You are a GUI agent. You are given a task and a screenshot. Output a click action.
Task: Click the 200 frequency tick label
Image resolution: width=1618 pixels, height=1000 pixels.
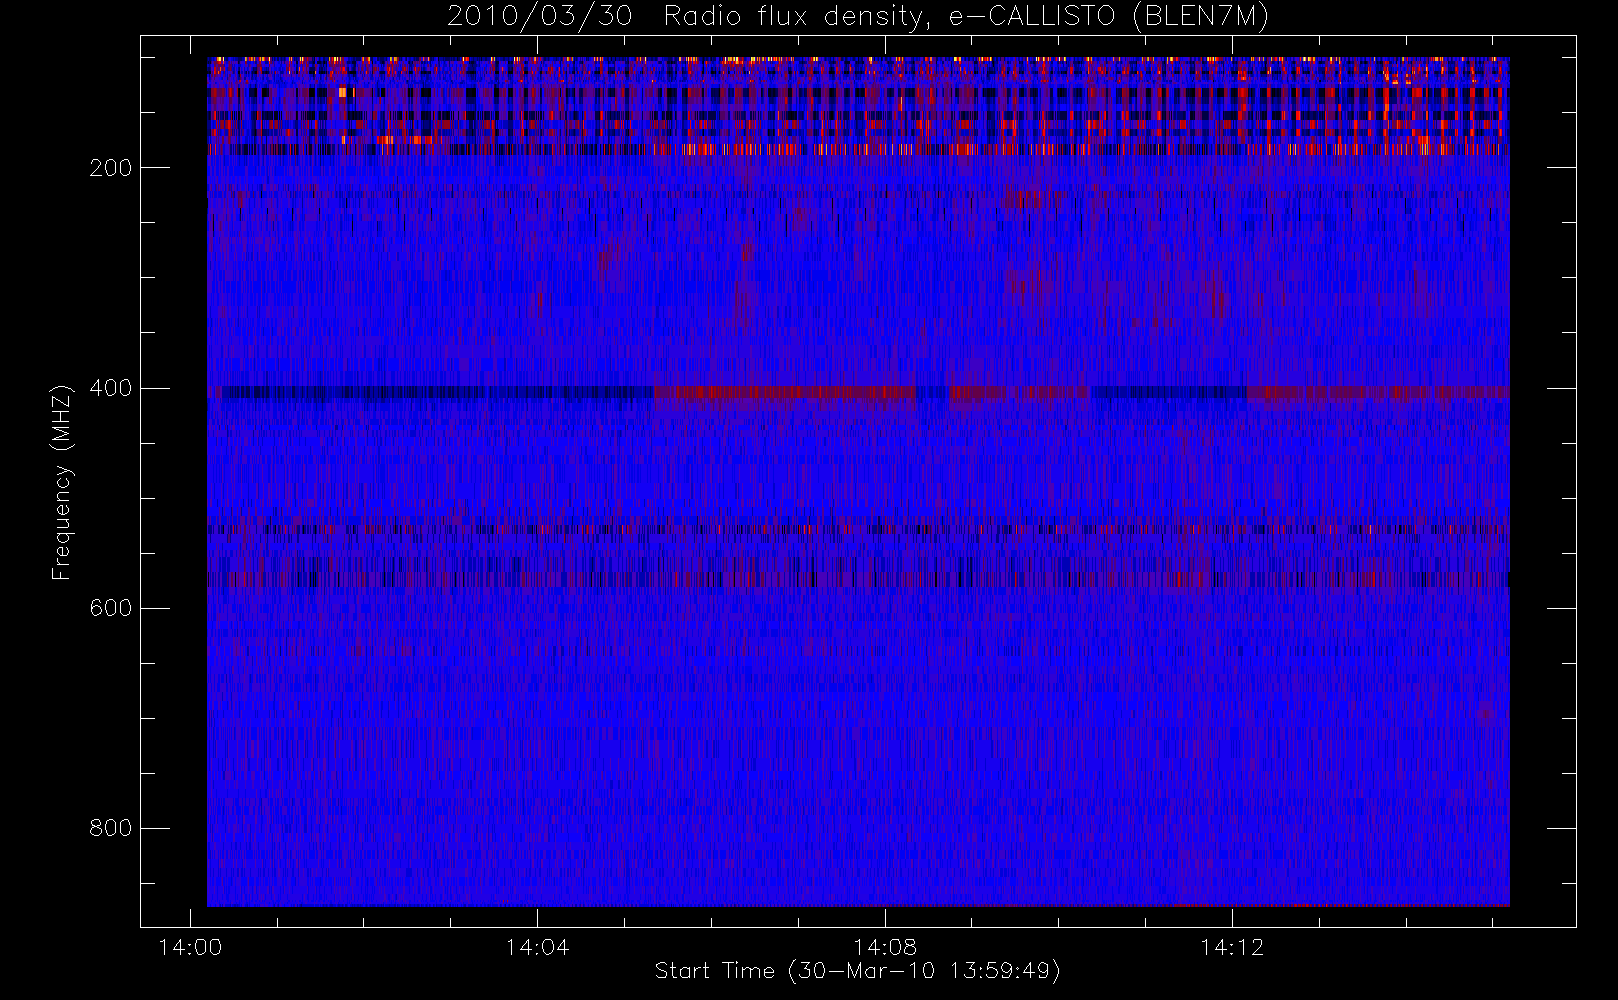click(111, 168)
